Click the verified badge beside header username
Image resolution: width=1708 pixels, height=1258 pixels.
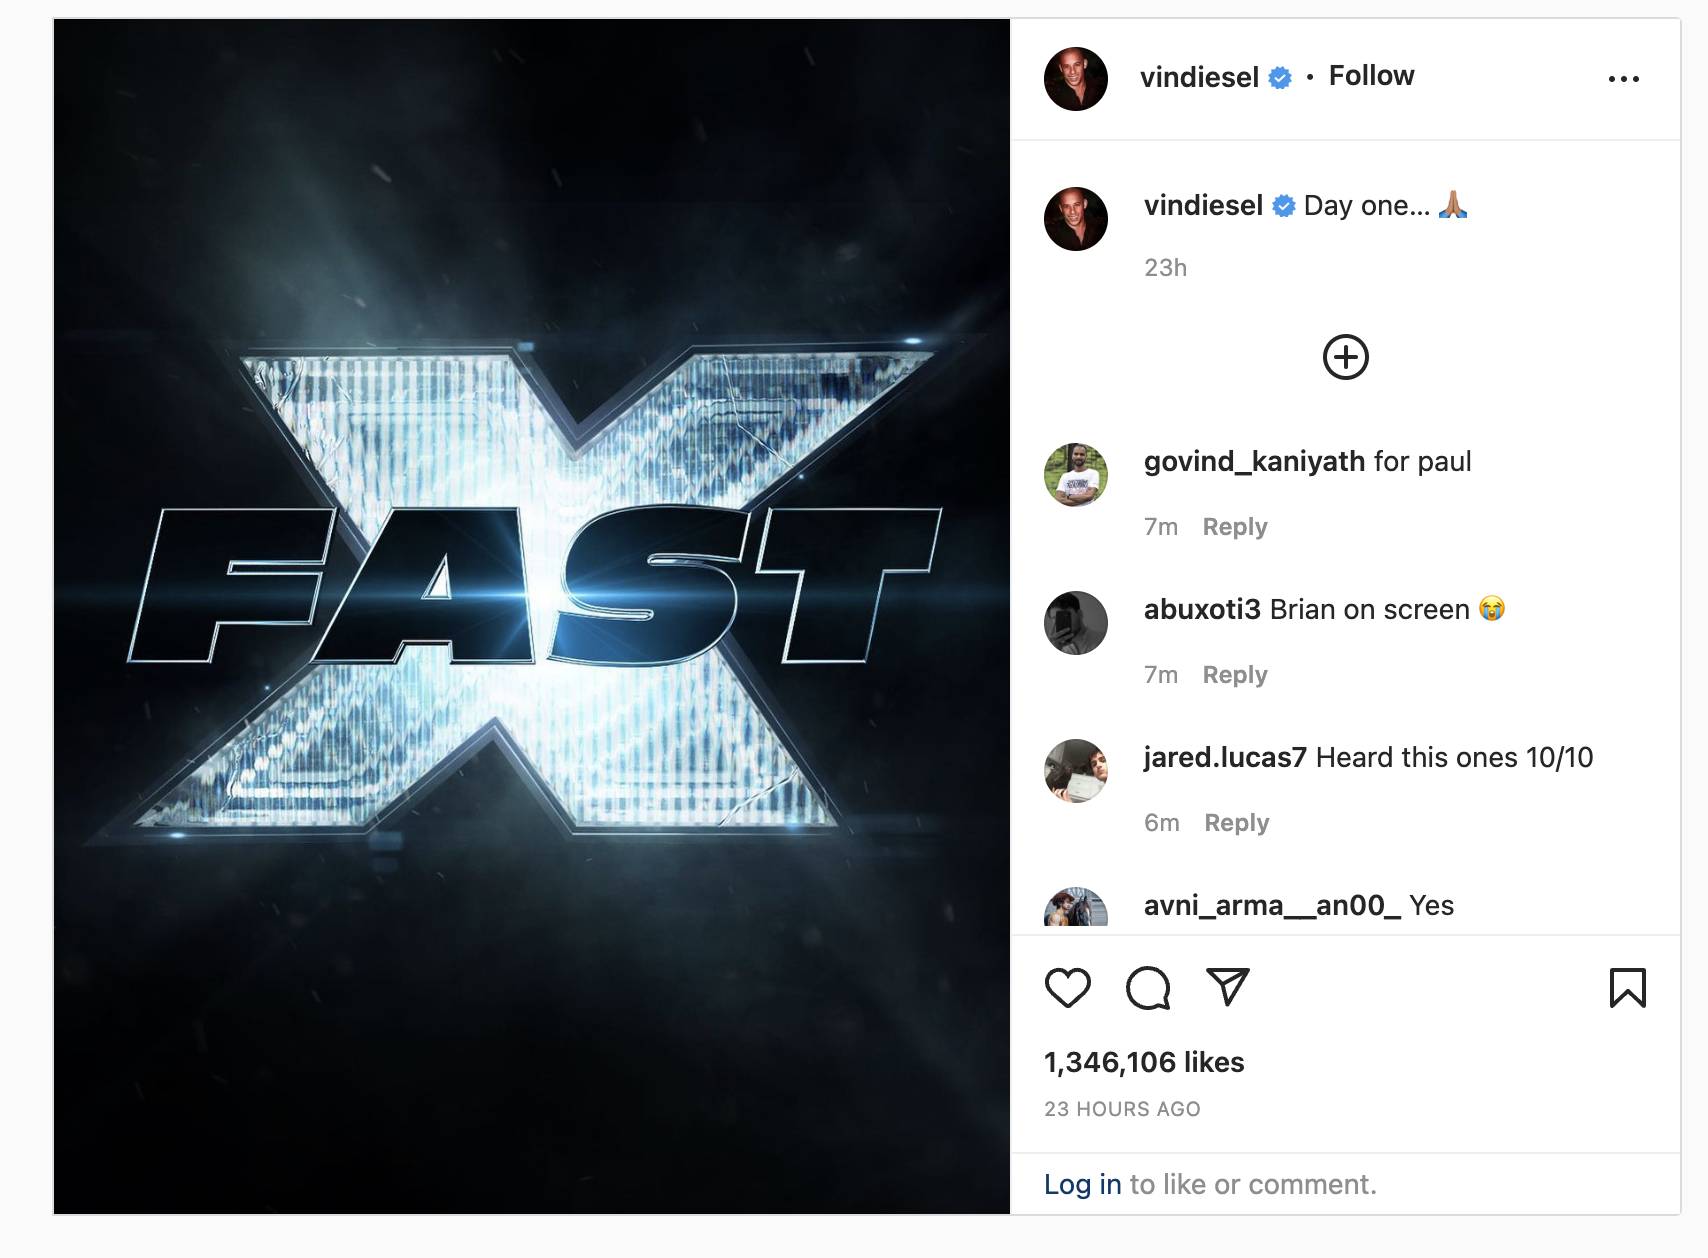(1280, 77)
